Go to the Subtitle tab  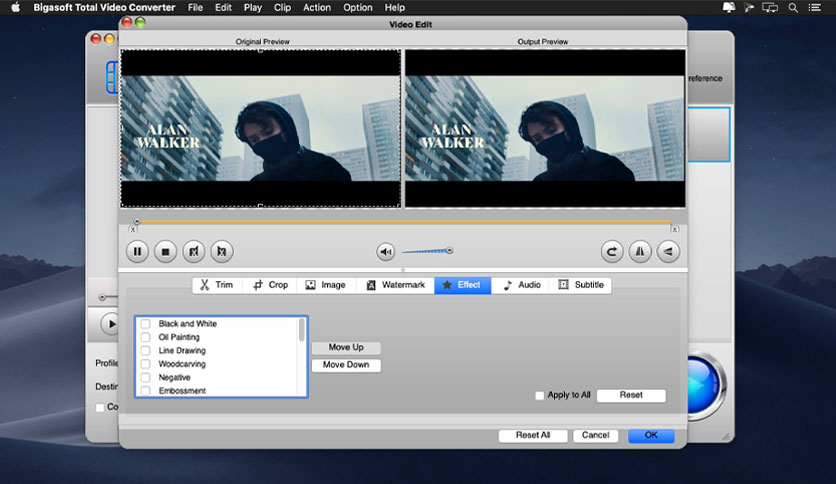(x=581, y=285)
